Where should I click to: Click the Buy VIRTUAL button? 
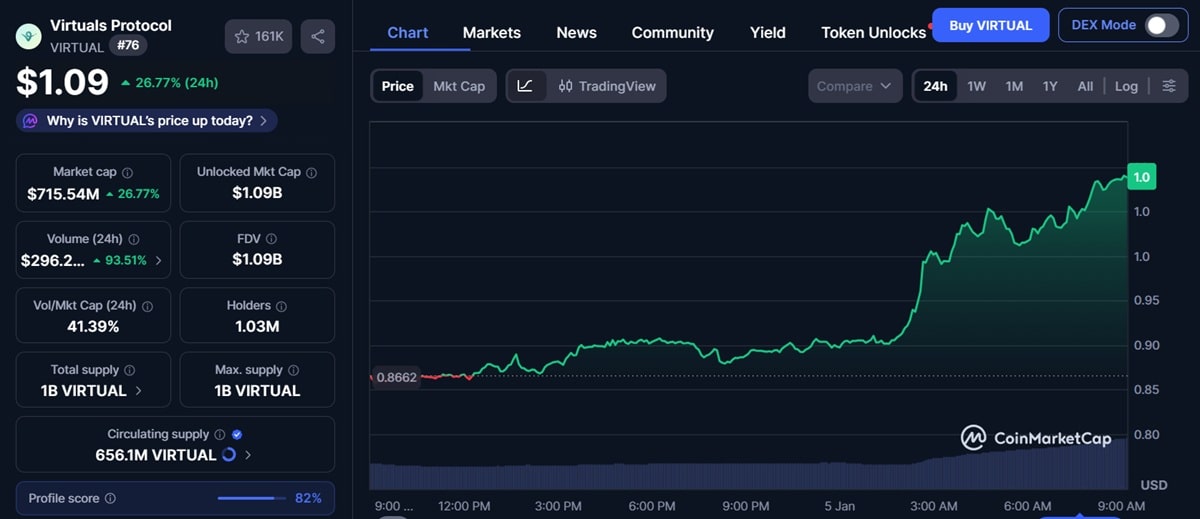click(x=990, y=25)
